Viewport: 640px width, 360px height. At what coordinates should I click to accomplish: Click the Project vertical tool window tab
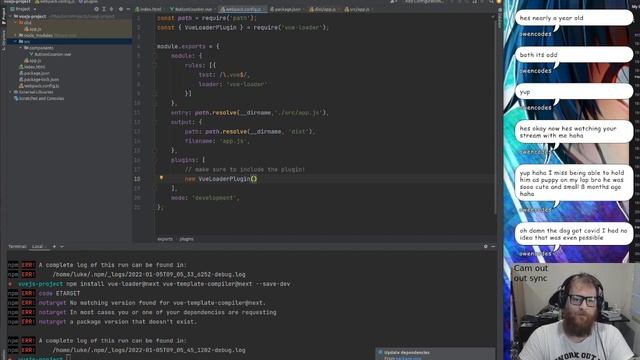pos(3,16)
